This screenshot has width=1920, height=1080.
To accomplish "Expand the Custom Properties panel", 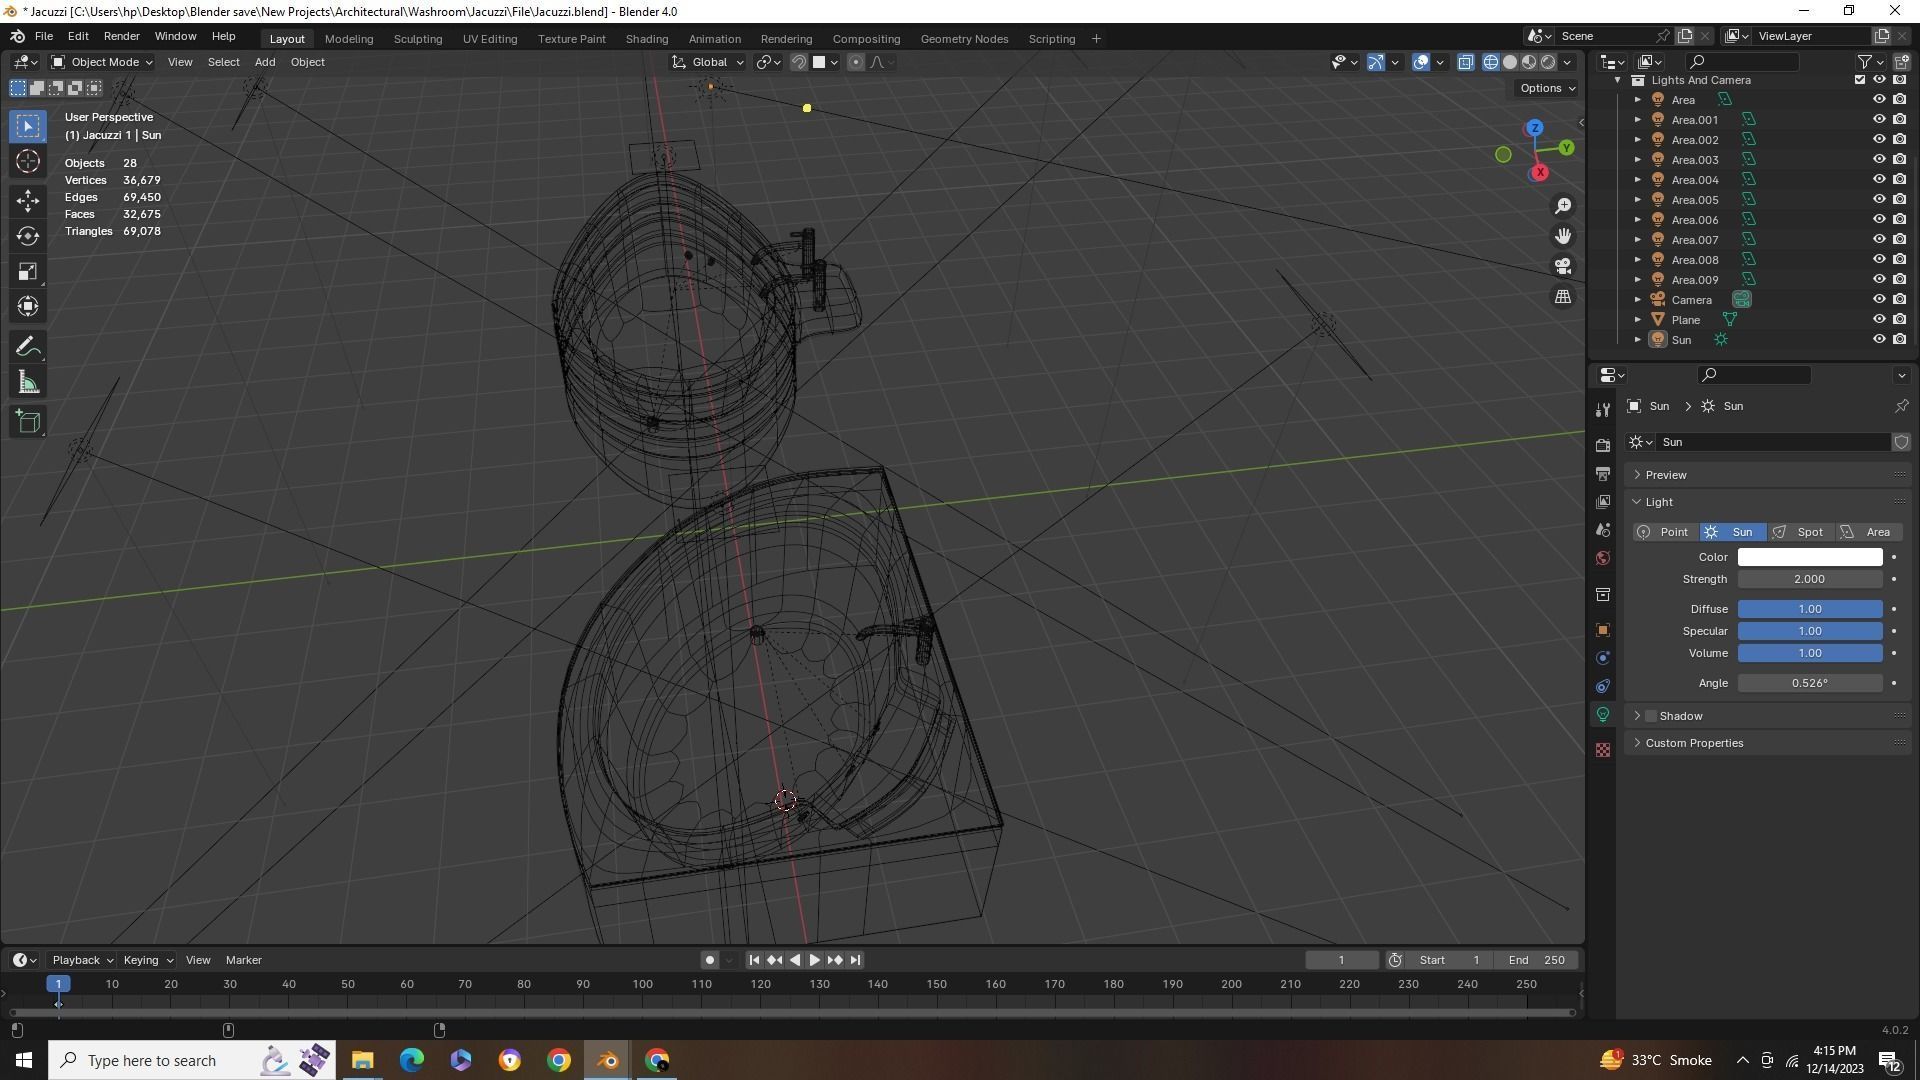I will pyautogui.click(x=1693, y=743).
